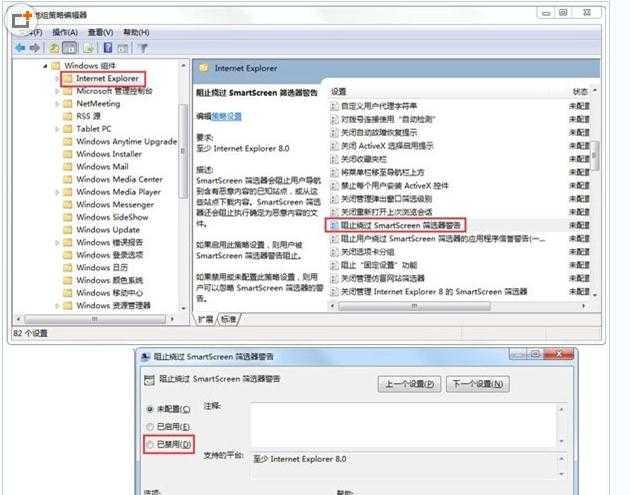Select the 关闭重新打开上次浏览会话 row
630x495 pixels.
pos(459,212)
